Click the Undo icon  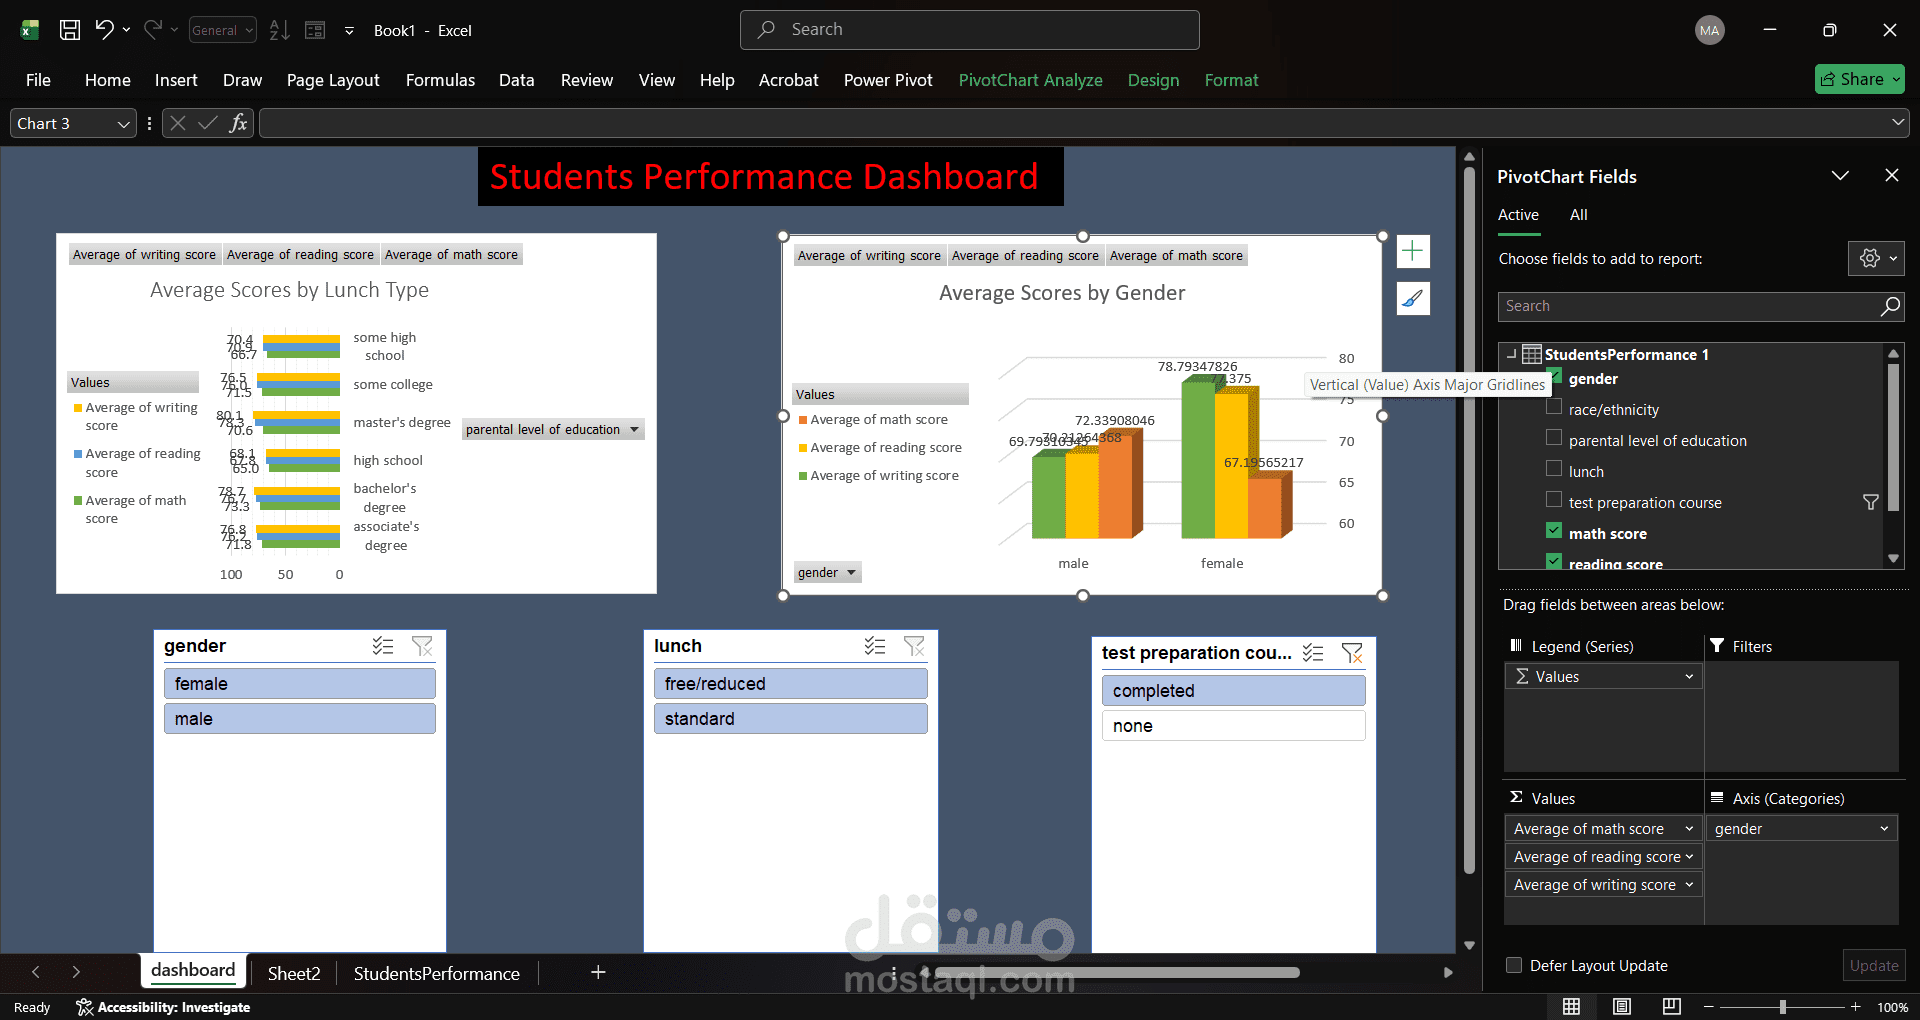(x=105, y=30)
